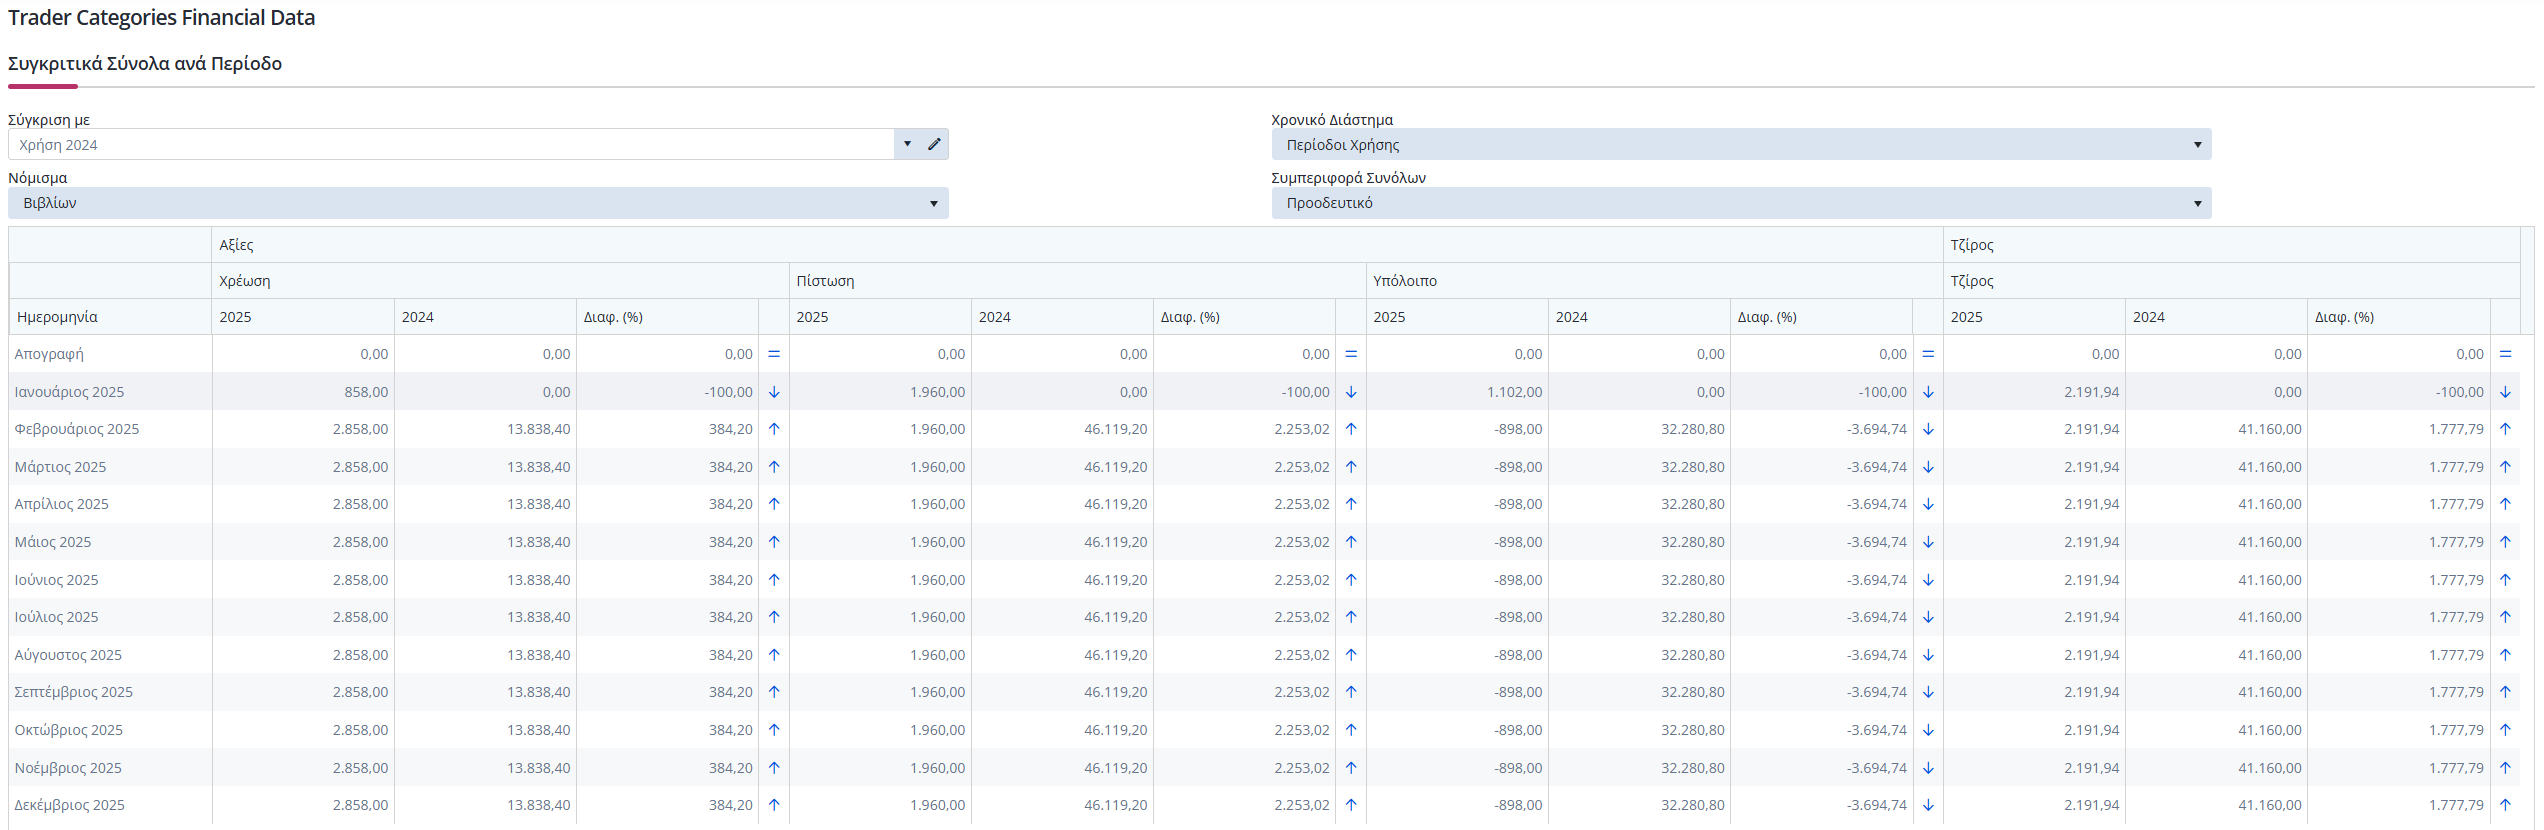Click the Ιούνιος 2025 row label

click(x=57, y=580)
